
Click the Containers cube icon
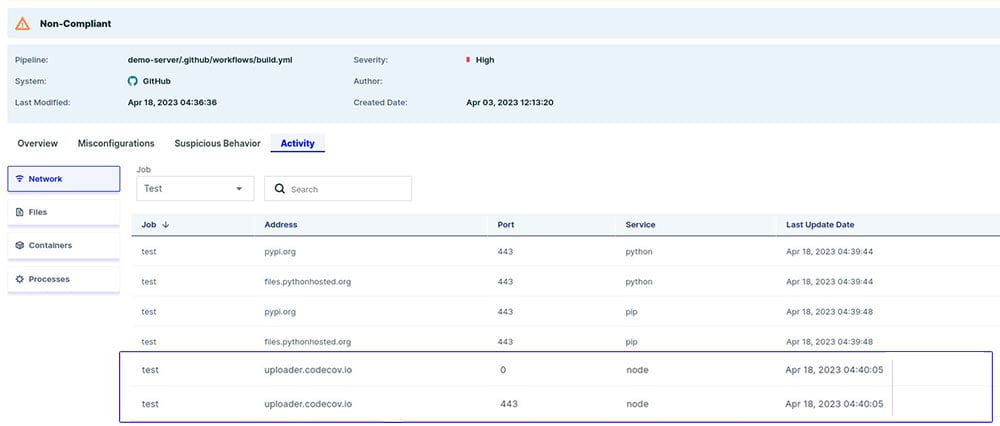pos(20,246)
